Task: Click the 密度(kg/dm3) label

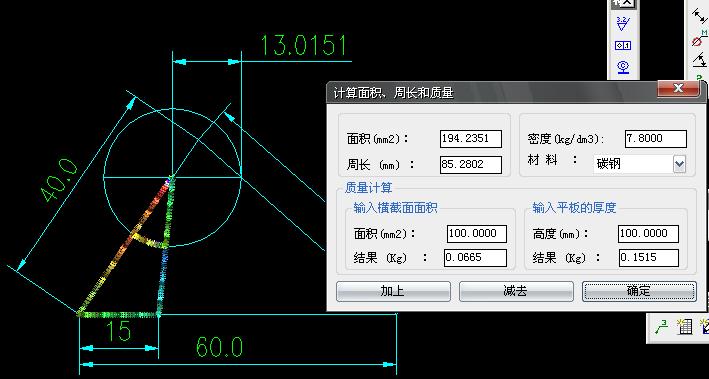Action: point(566,139)
